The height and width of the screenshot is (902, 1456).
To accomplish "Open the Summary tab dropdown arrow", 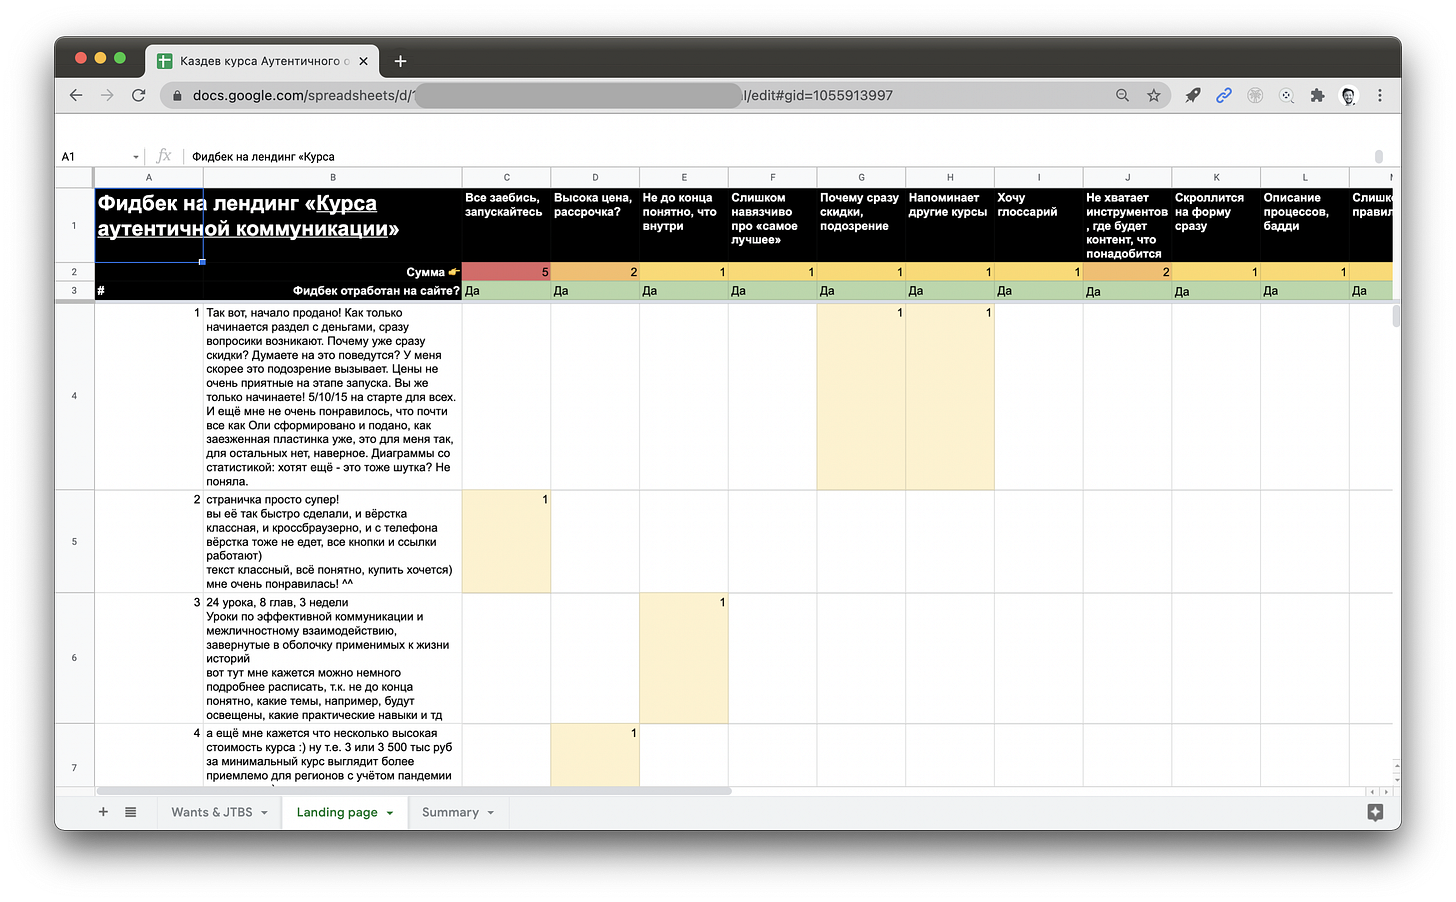I will coord(490,812).
